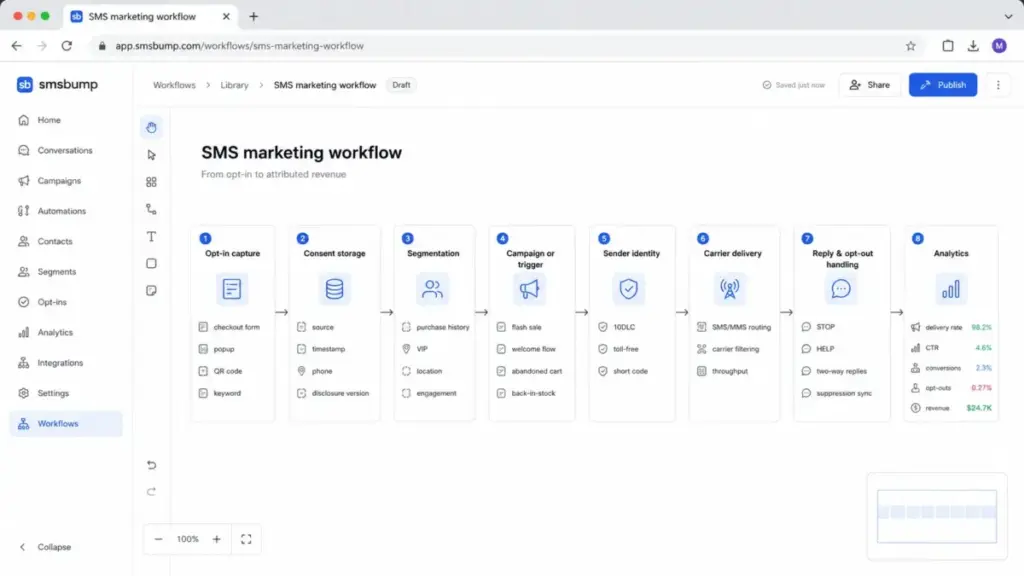Click the Campaign megaphone icon

tap(530, 289)
